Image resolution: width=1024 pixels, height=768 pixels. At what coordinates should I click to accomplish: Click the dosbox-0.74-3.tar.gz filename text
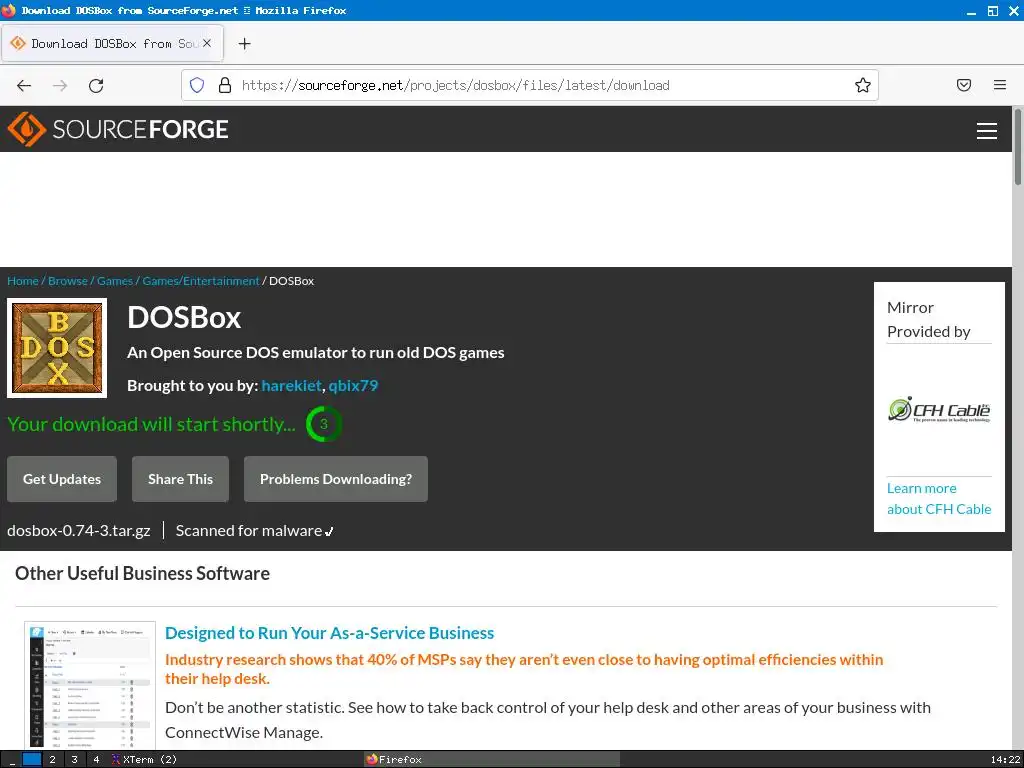pyautogui.click(x=79, y=531)
